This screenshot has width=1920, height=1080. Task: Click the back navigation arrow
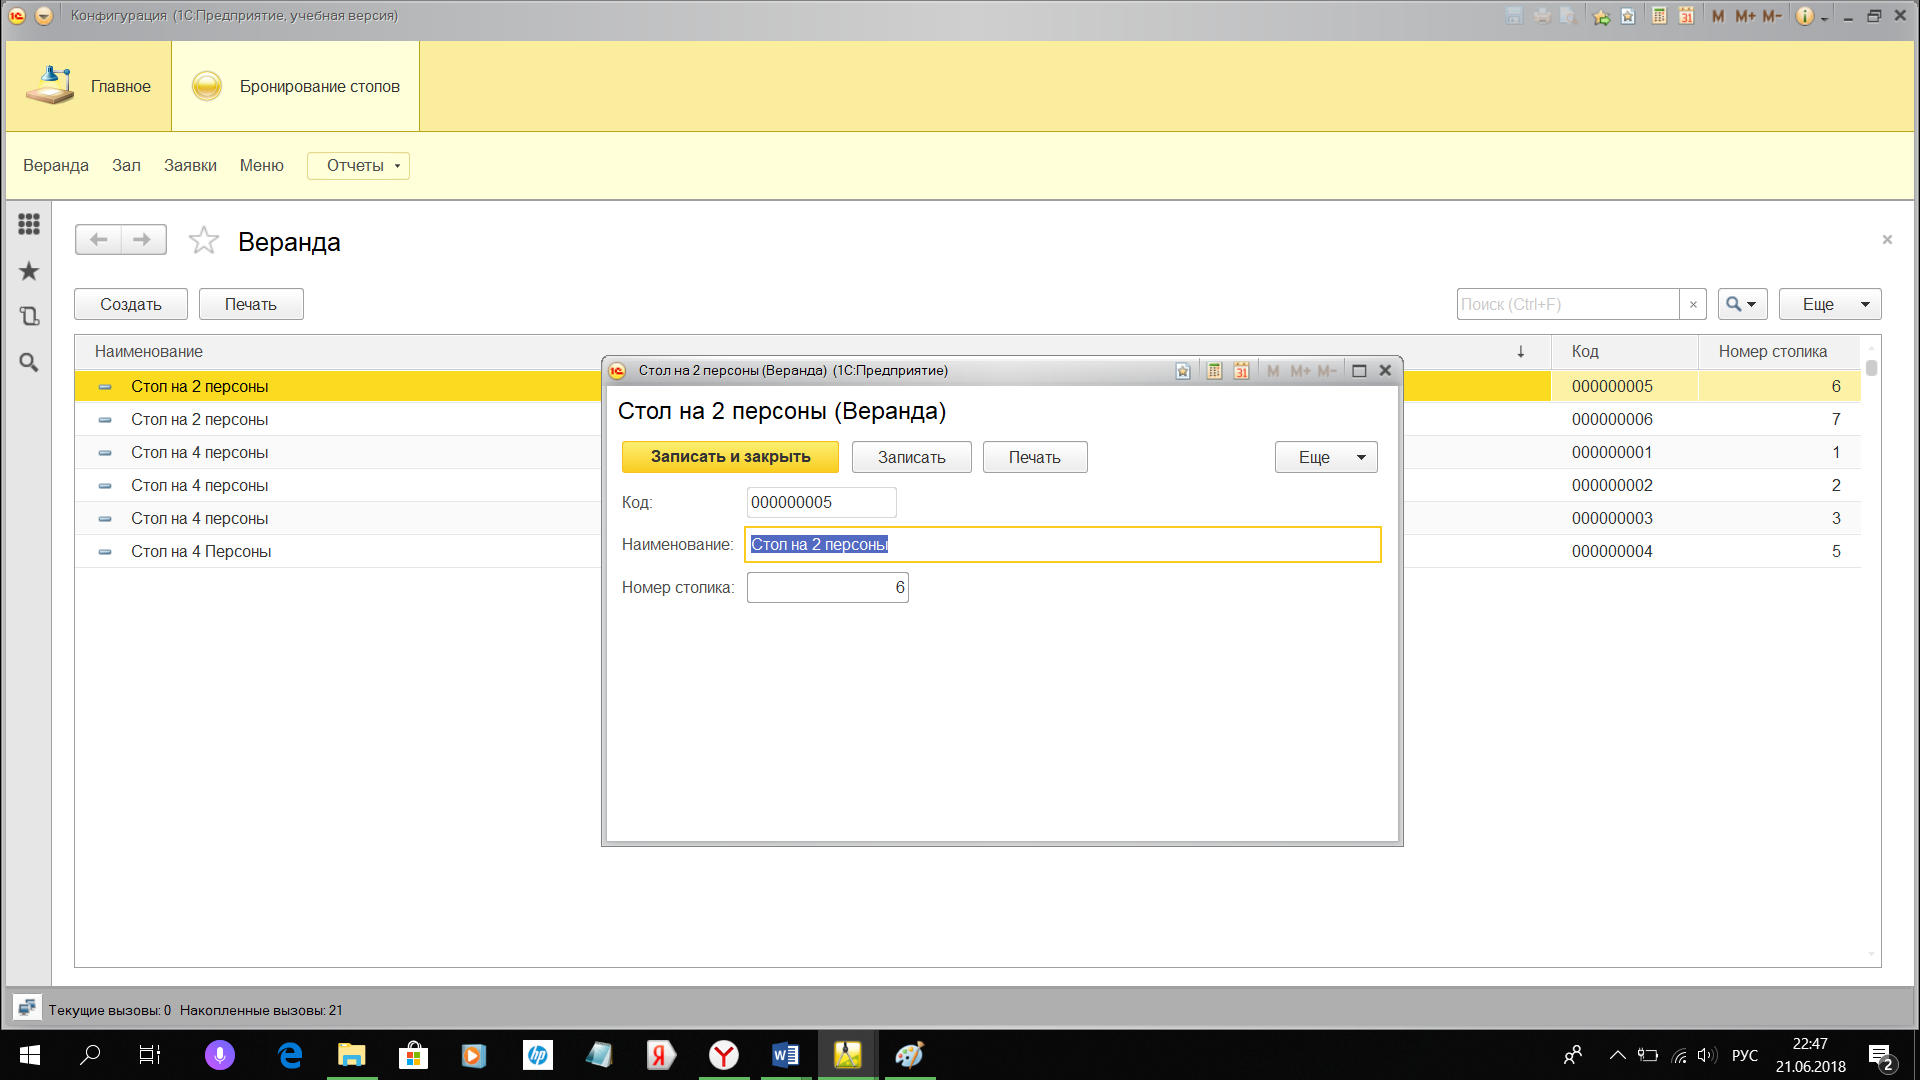tap(98, 240)
